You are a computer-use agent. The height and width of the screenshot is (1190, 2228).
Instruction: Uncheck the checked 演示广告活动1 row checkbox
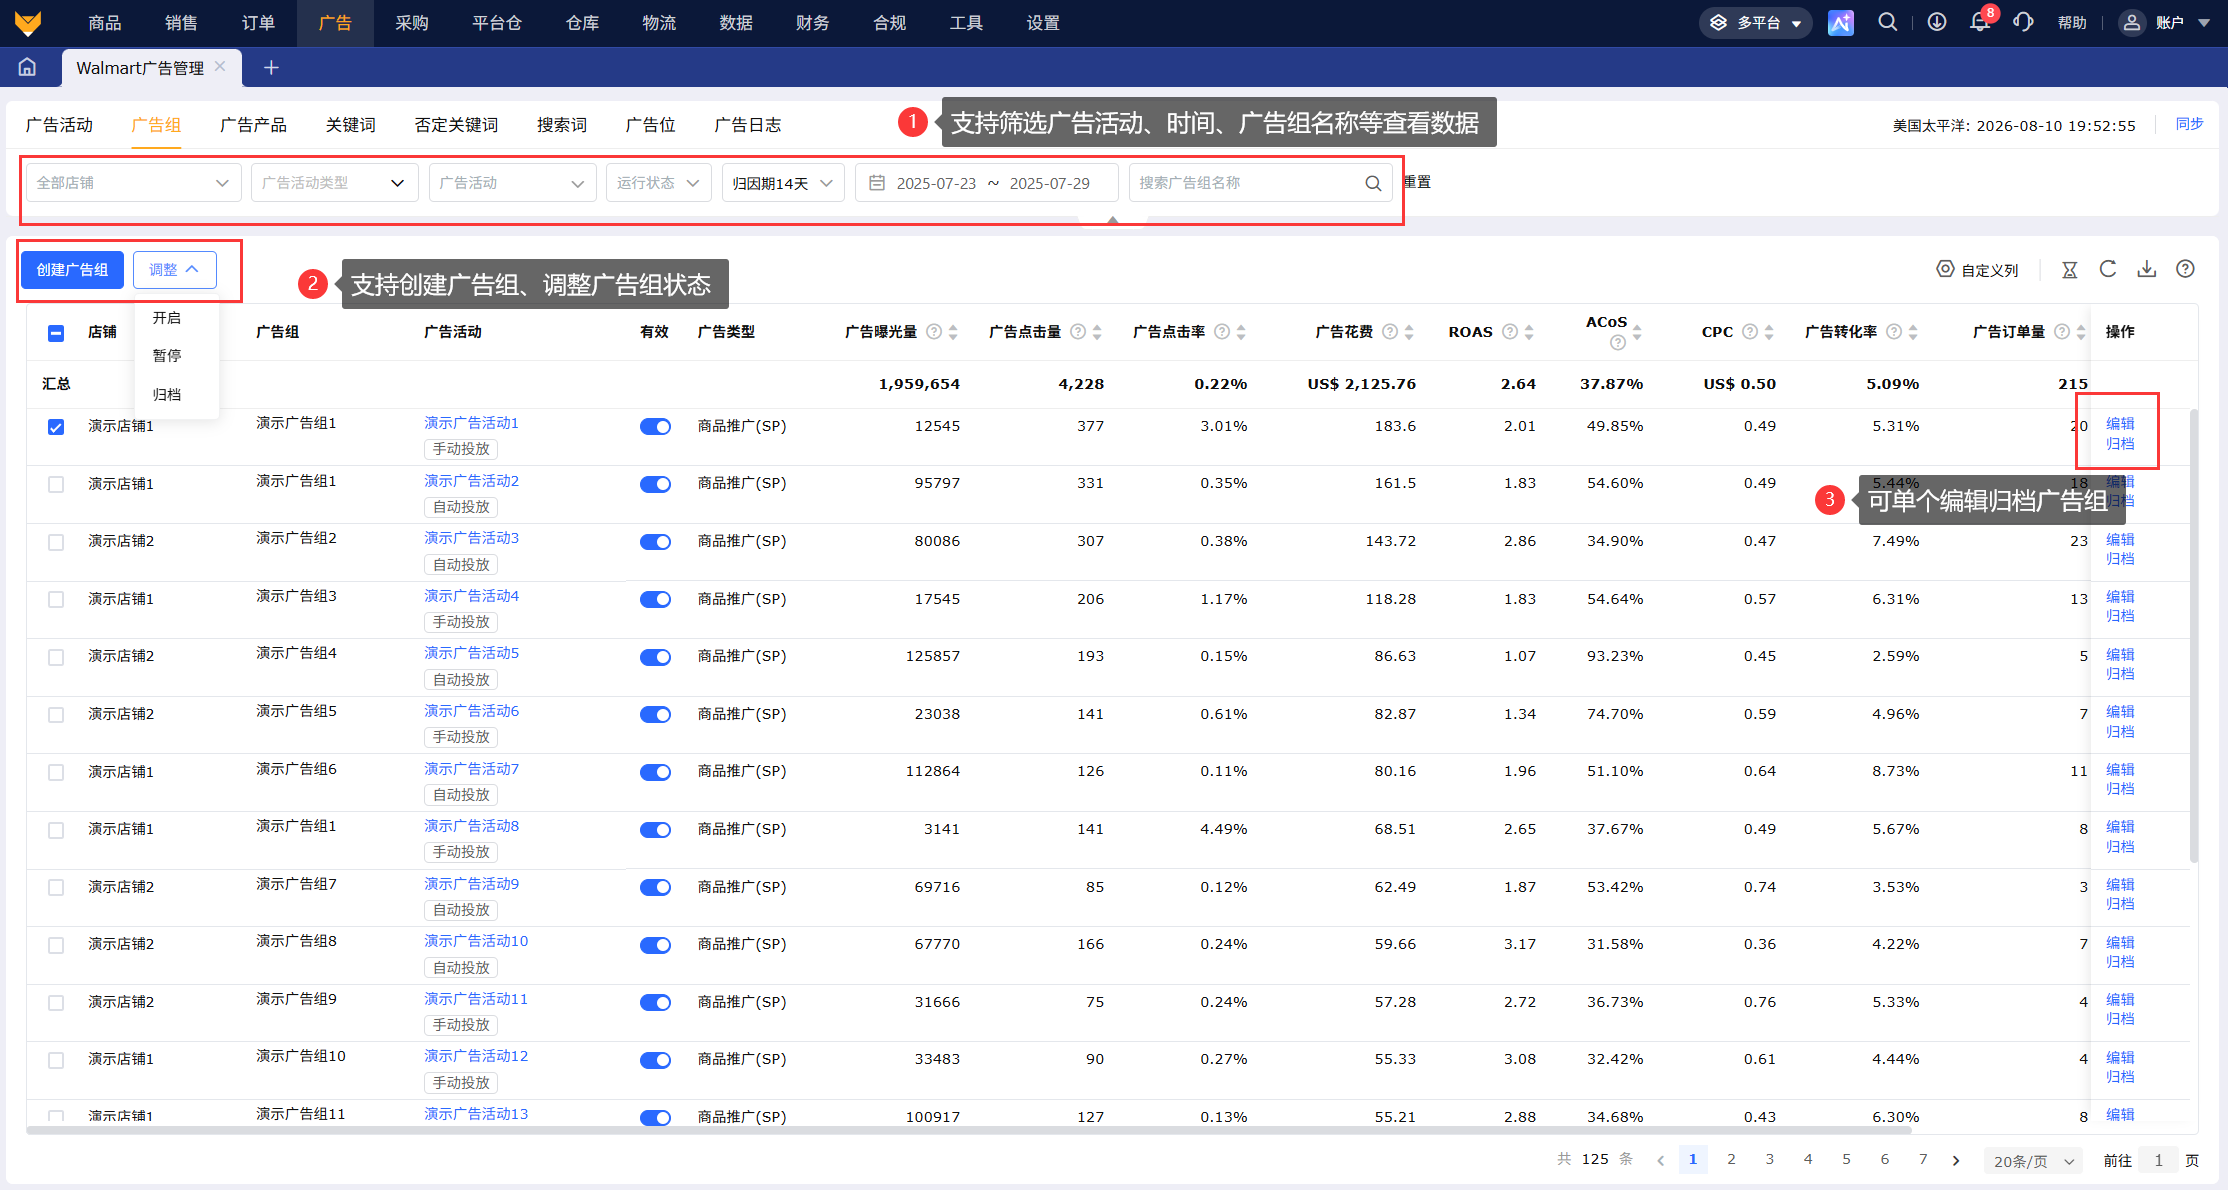56,427
